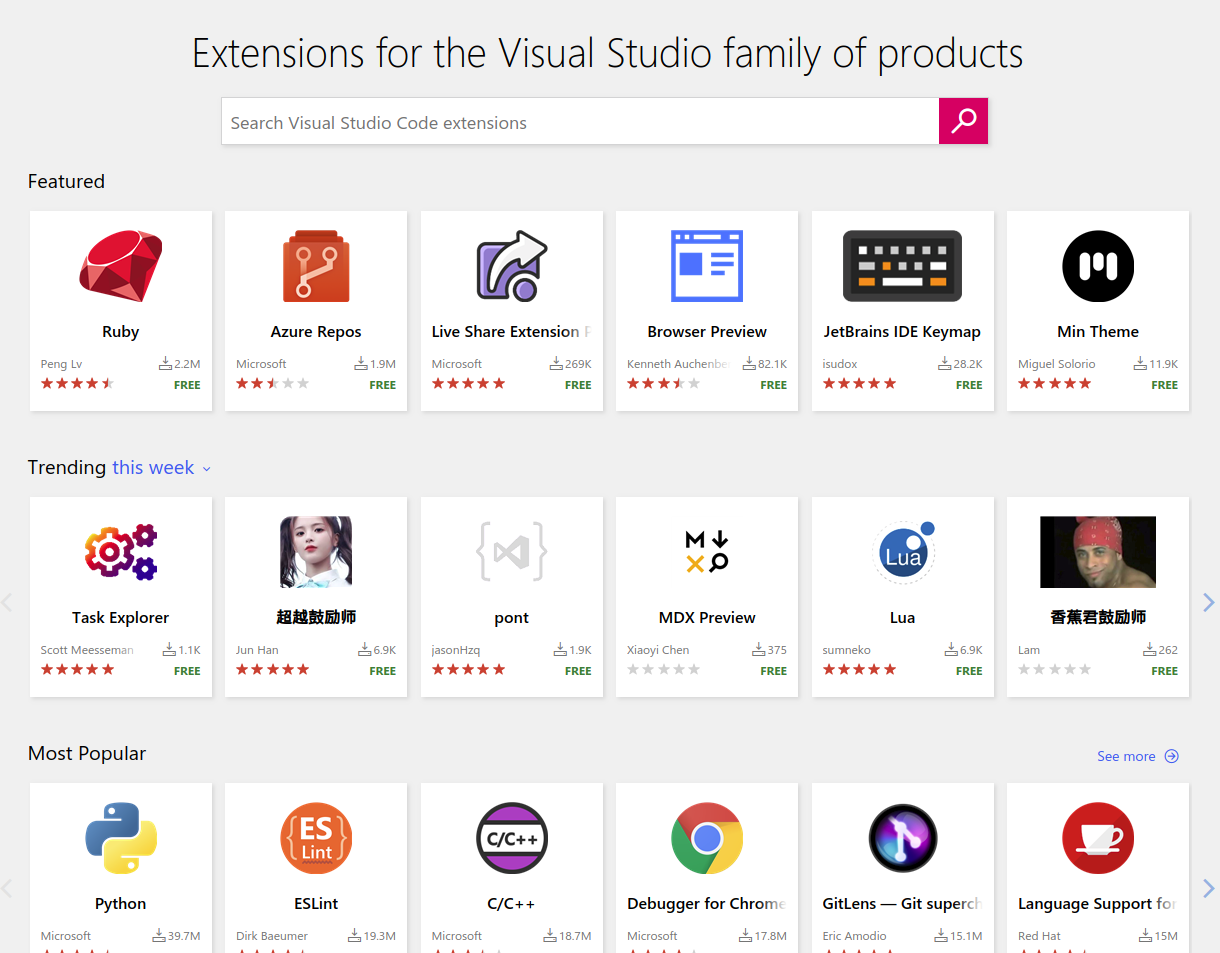Click the empty star rating on MDX Preview
Image resolution: width=1220 pixels, height=953 pixels.
coord(664,670)
